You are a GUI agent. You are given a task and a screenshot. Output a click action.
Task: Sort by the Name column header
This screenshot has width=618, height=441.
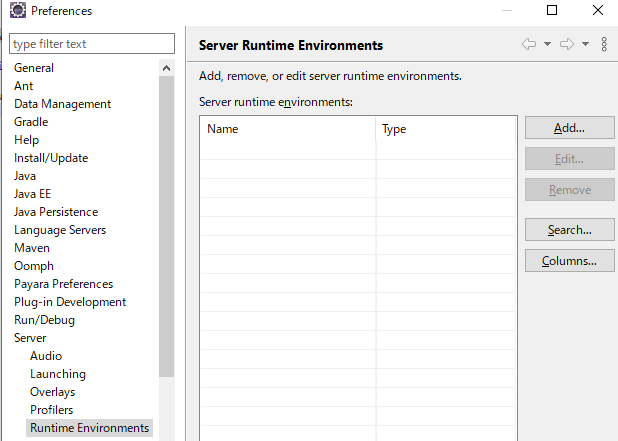pos(288,129)
